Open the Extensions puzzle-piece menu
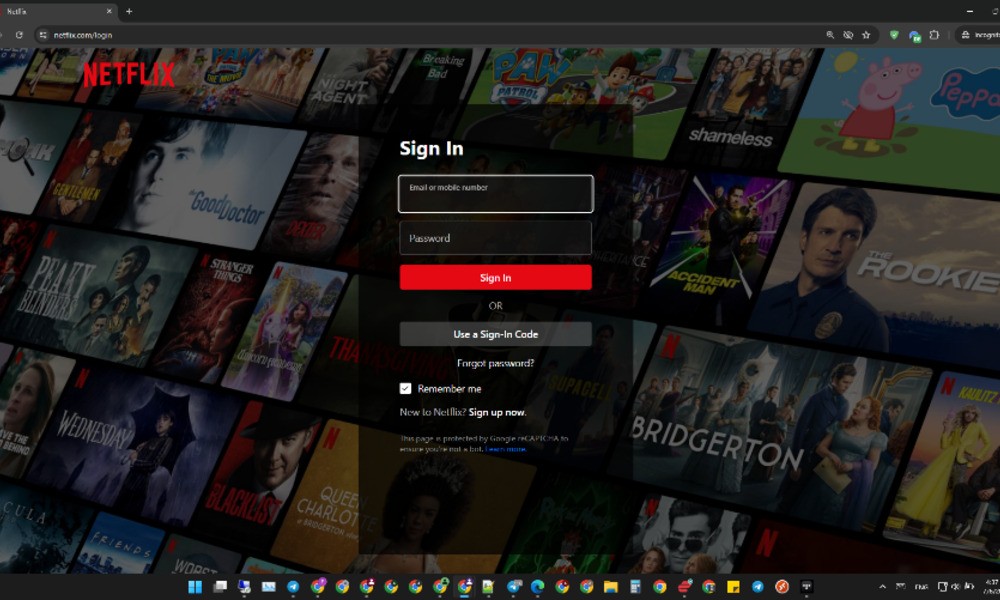The height and width of the screenshot is (600, 1000). [x=934, y=35]
